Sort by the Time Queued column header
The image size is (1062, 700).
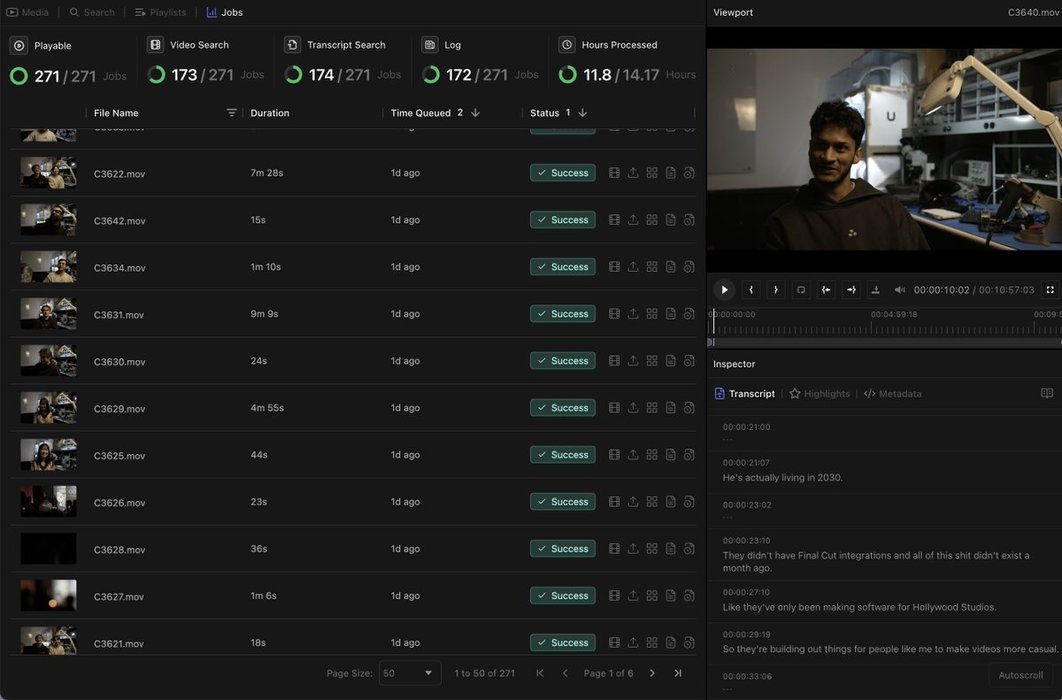(421, 113)
